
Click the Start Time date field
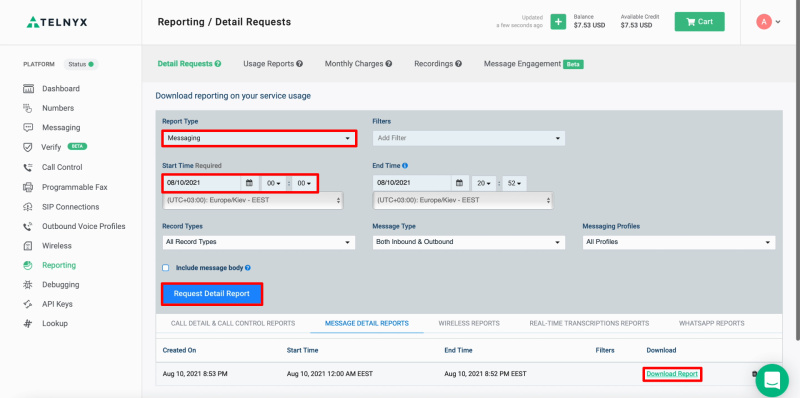[x=202, y=183]
